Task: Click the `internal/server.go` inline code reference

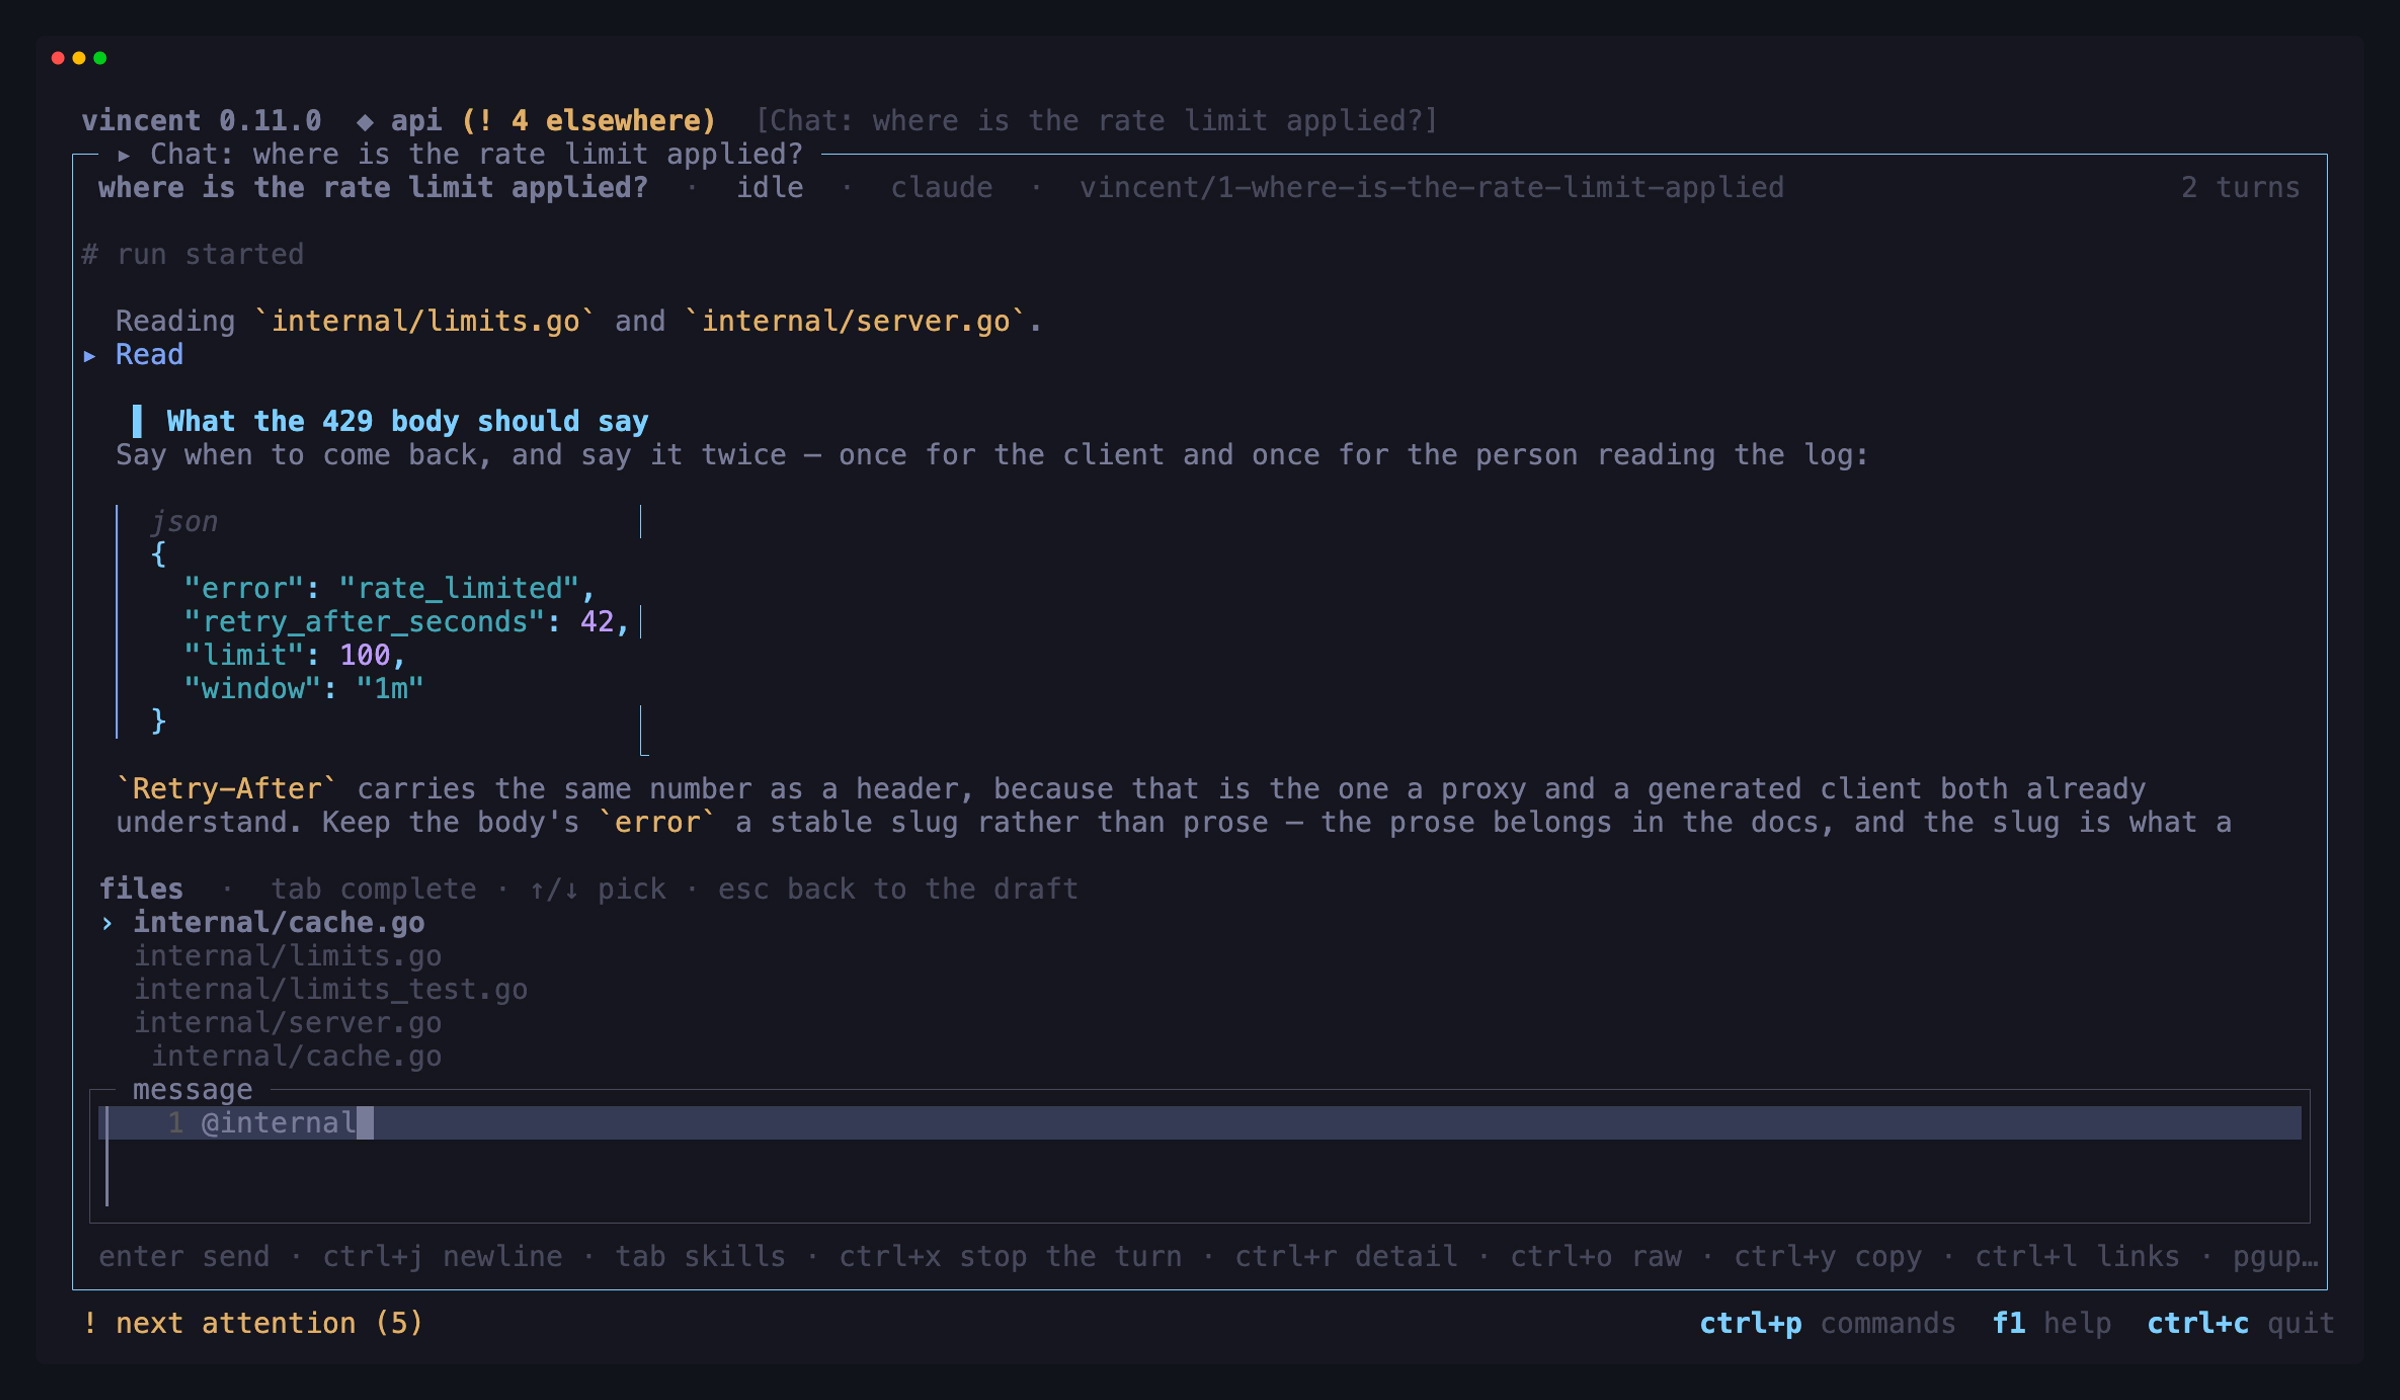Action: point(855,321)
